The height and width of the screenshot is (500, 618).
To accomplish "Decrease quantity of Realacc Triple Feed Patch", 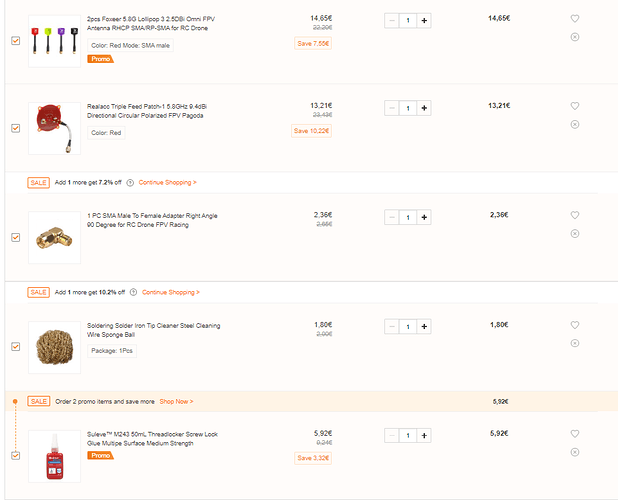I will click(x=392, y=108).
